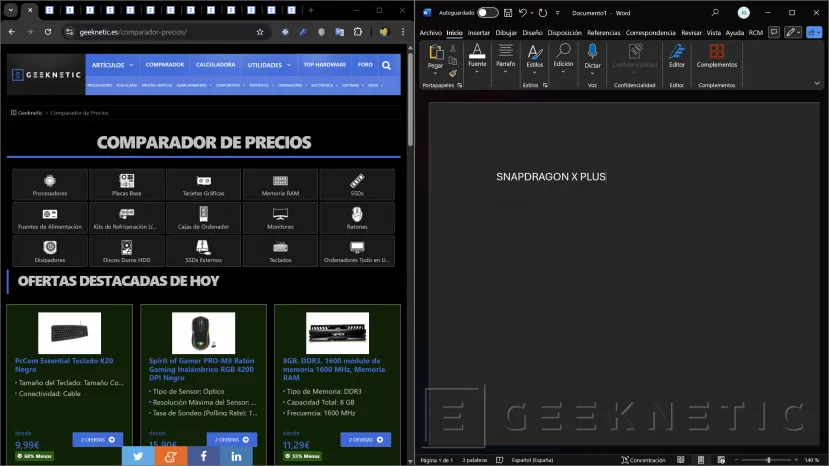
Task: Open the Archivo menu in Word
Action: pos(430,33)
